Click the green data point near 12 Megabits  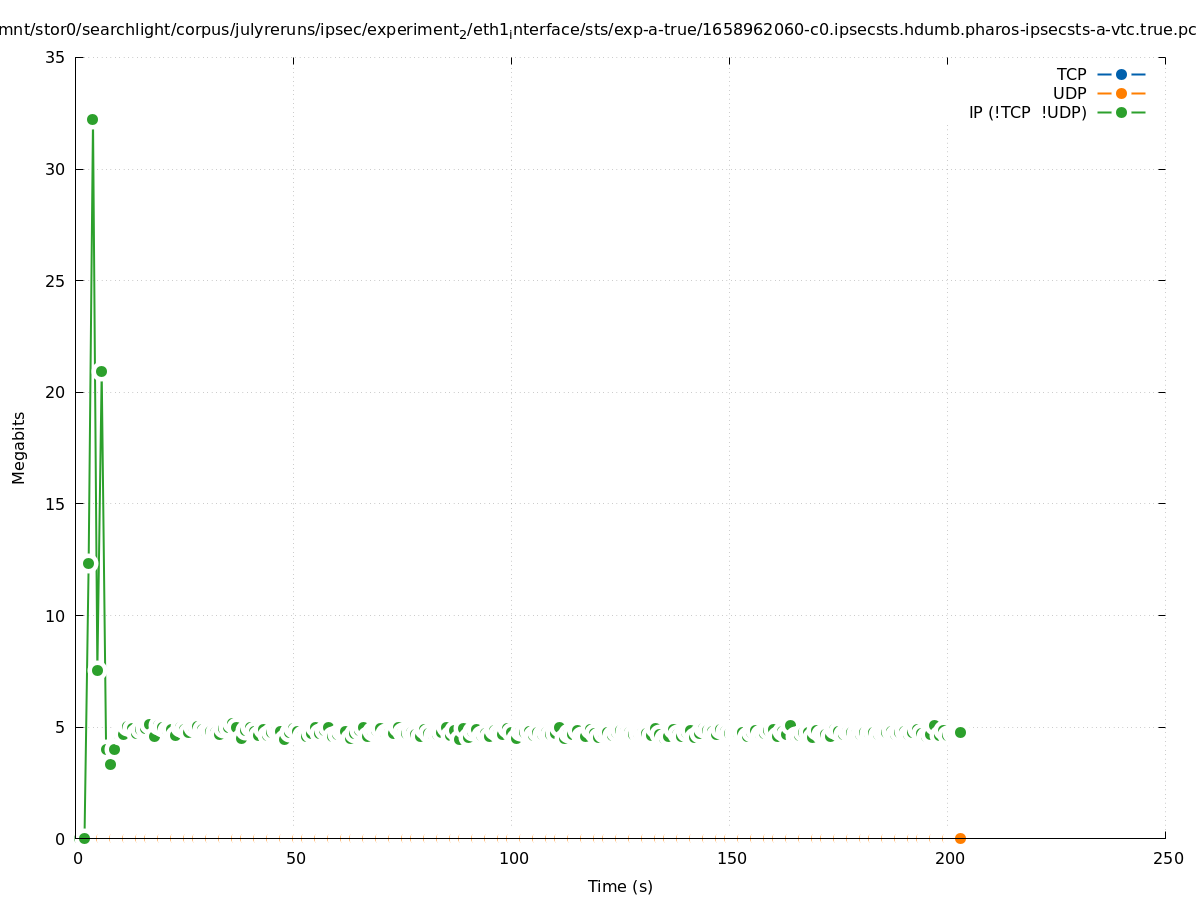88,563
